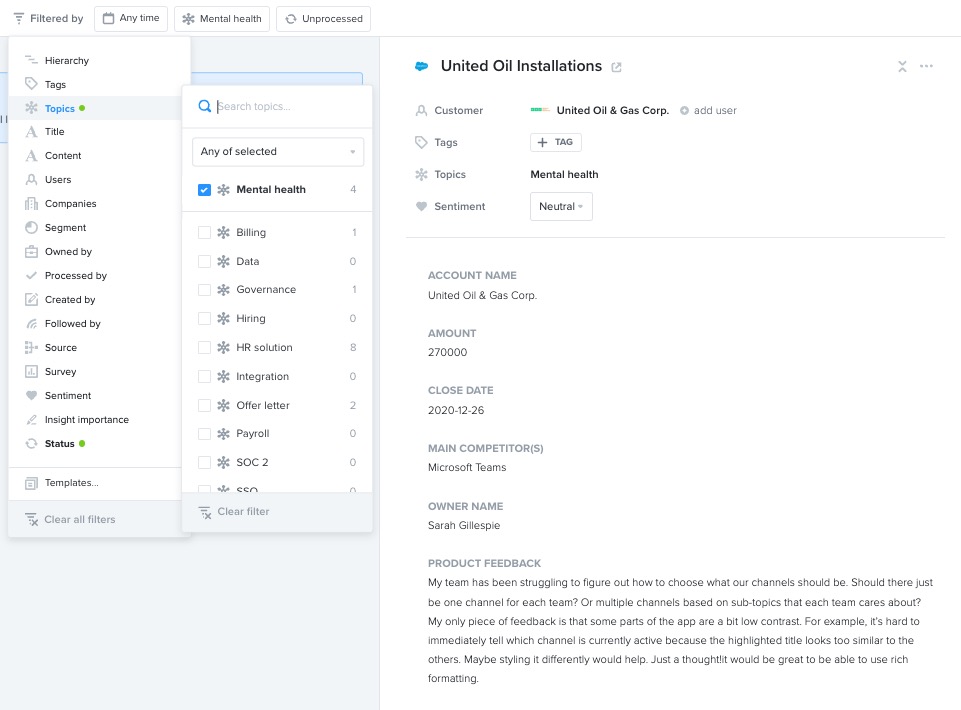Click the Created by pencil icon
The height and width of the screenshot is (710, 961).
click(31, 299)
